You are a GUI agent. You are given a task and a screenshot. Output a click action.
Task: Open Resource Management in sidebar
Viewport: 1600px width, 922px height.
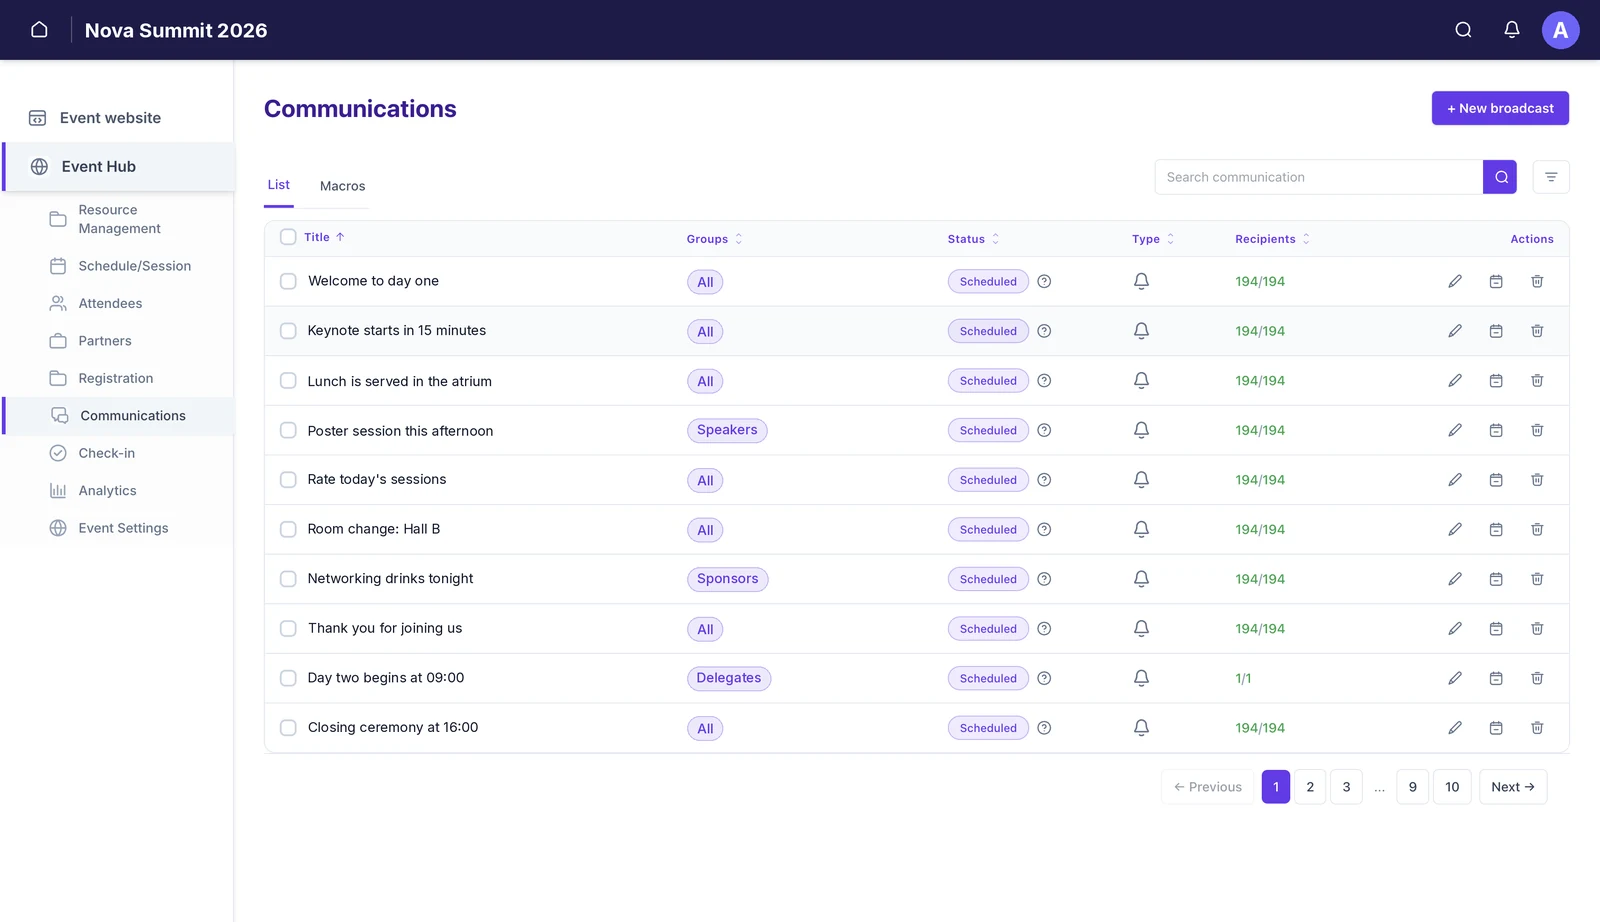click(119, 219)
